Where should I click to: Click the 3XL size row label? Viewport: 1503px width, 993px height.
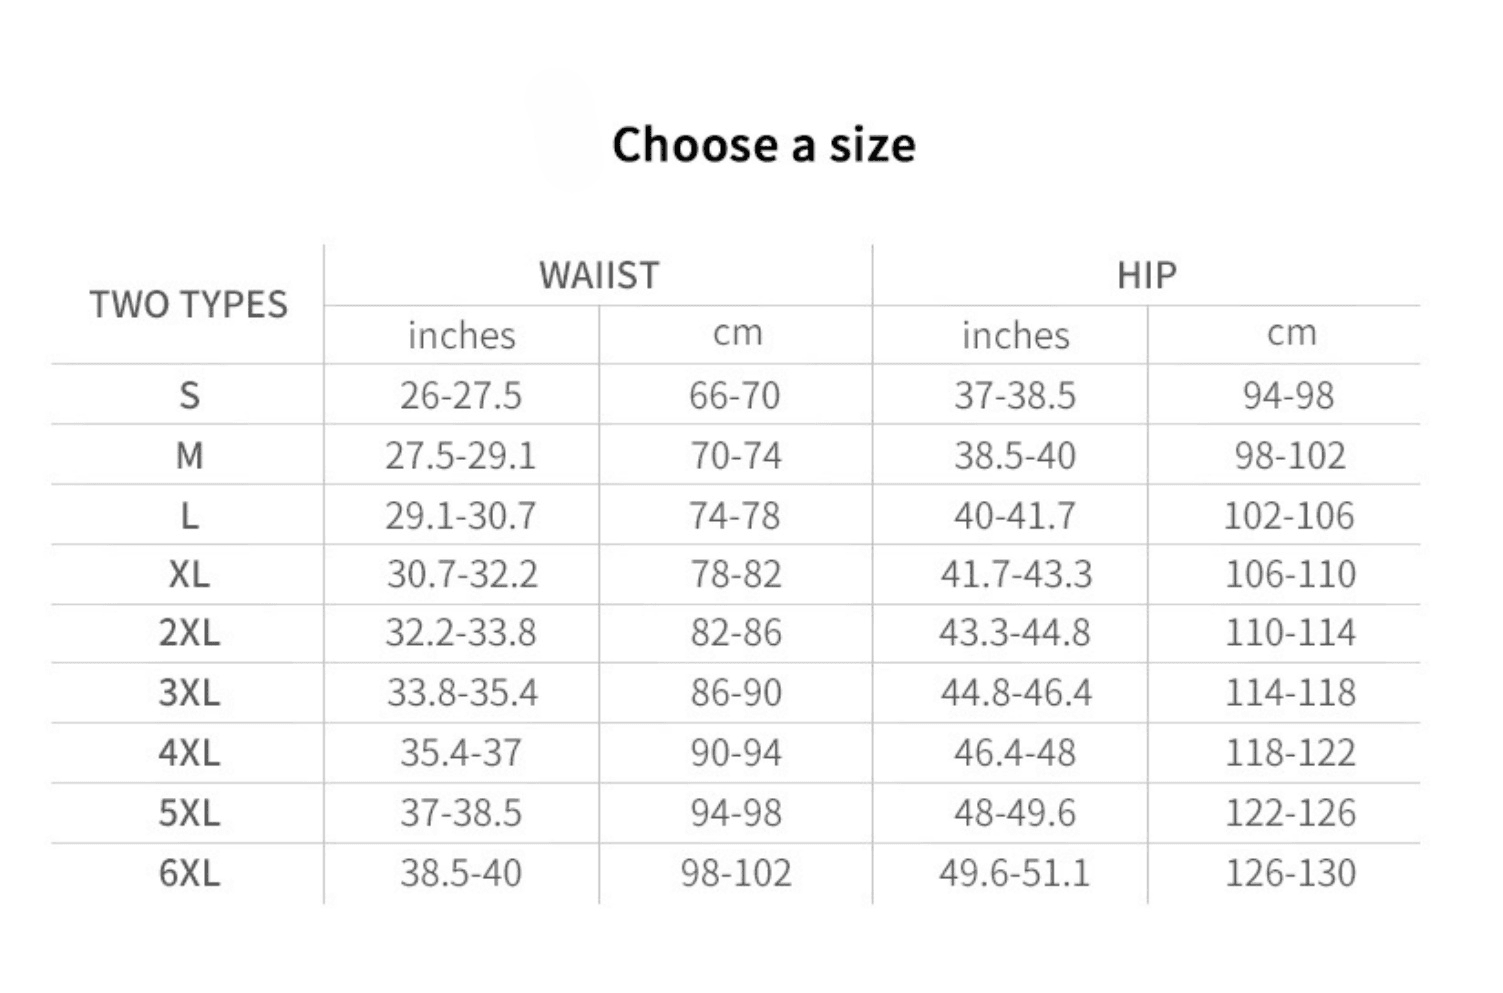(189, 692)
